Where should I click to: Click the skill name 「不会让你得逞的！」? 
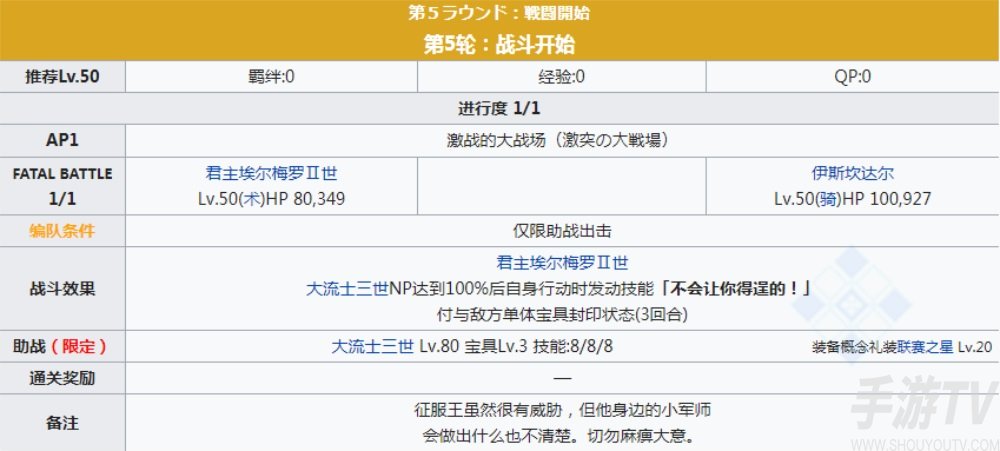point(735,288)
